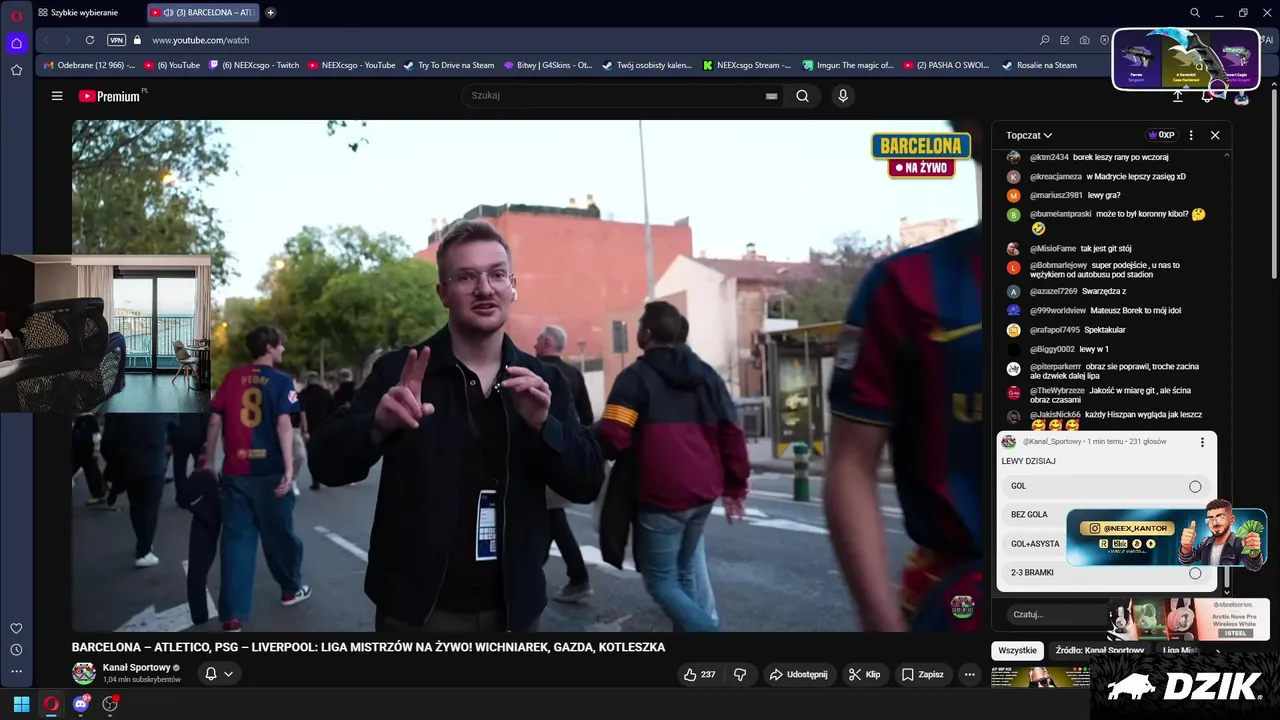Viewport: 1280px width, 720px height.
Task: Open the find-in-page magnifier in address bar
Action: pyautogui.click(x=1045, y=40)
